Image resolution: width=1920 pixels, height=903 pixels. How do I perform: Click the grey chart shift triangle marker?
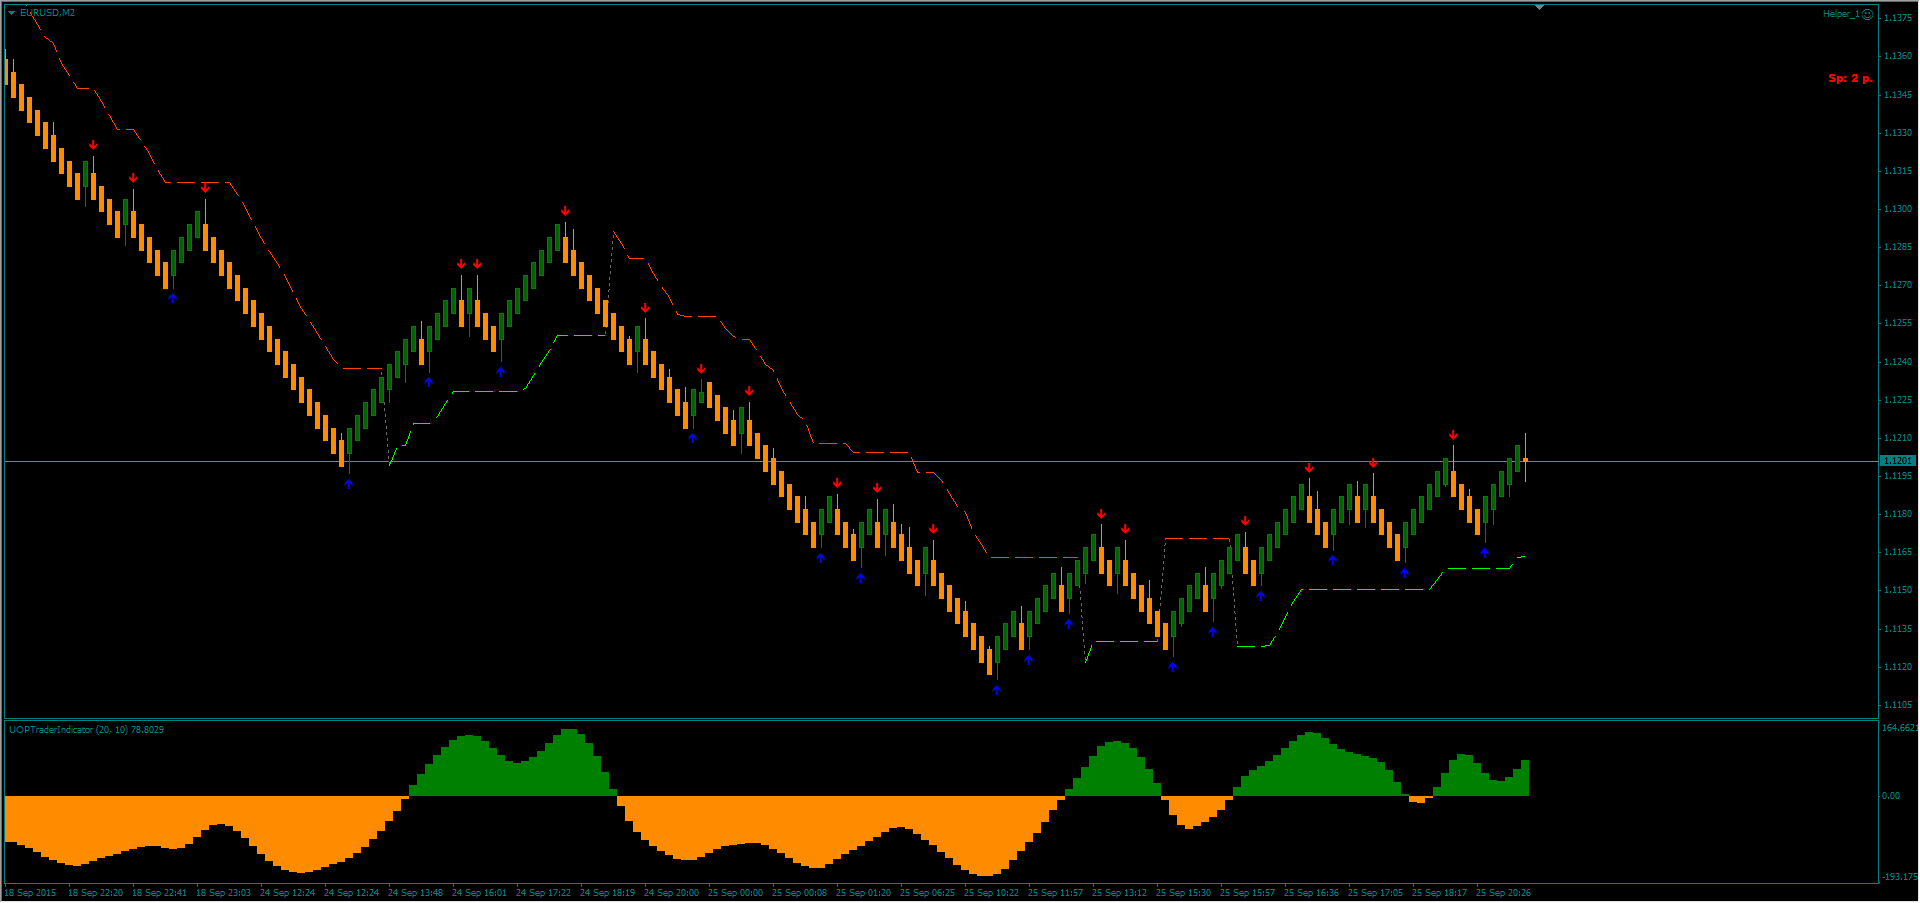(1540, 7)
